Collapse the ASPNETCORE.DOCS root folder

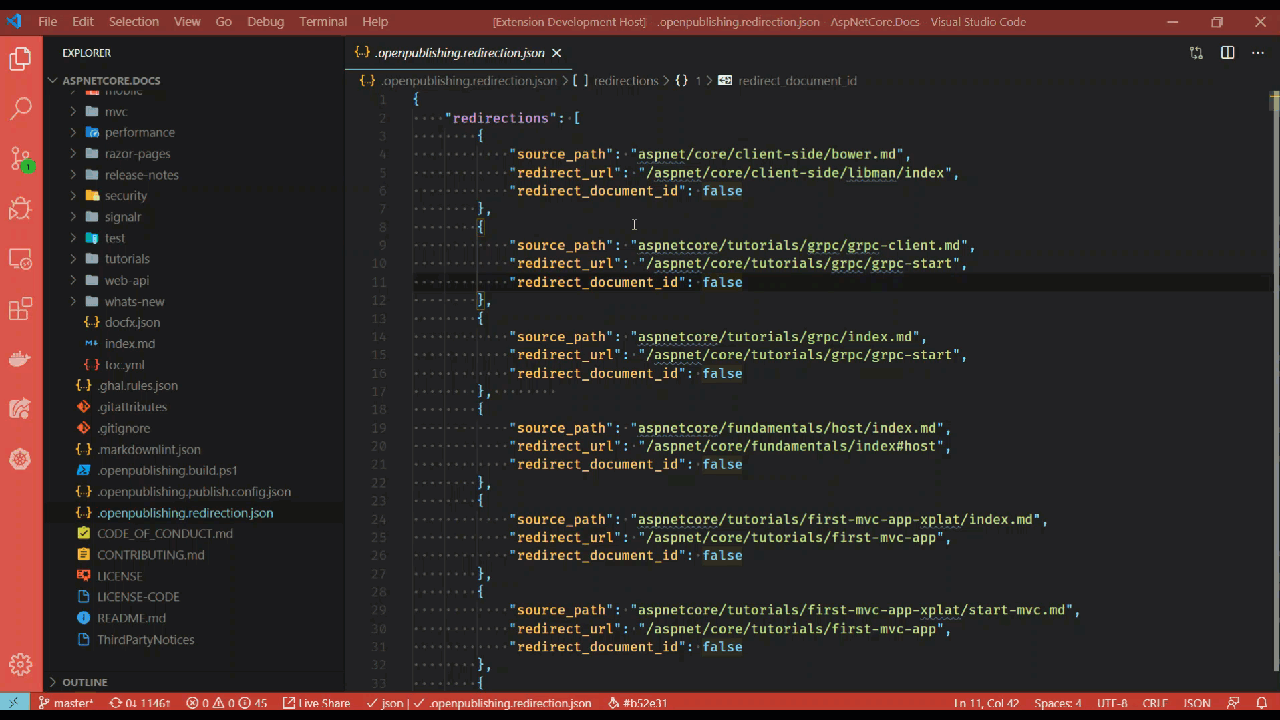coord(110,81)
